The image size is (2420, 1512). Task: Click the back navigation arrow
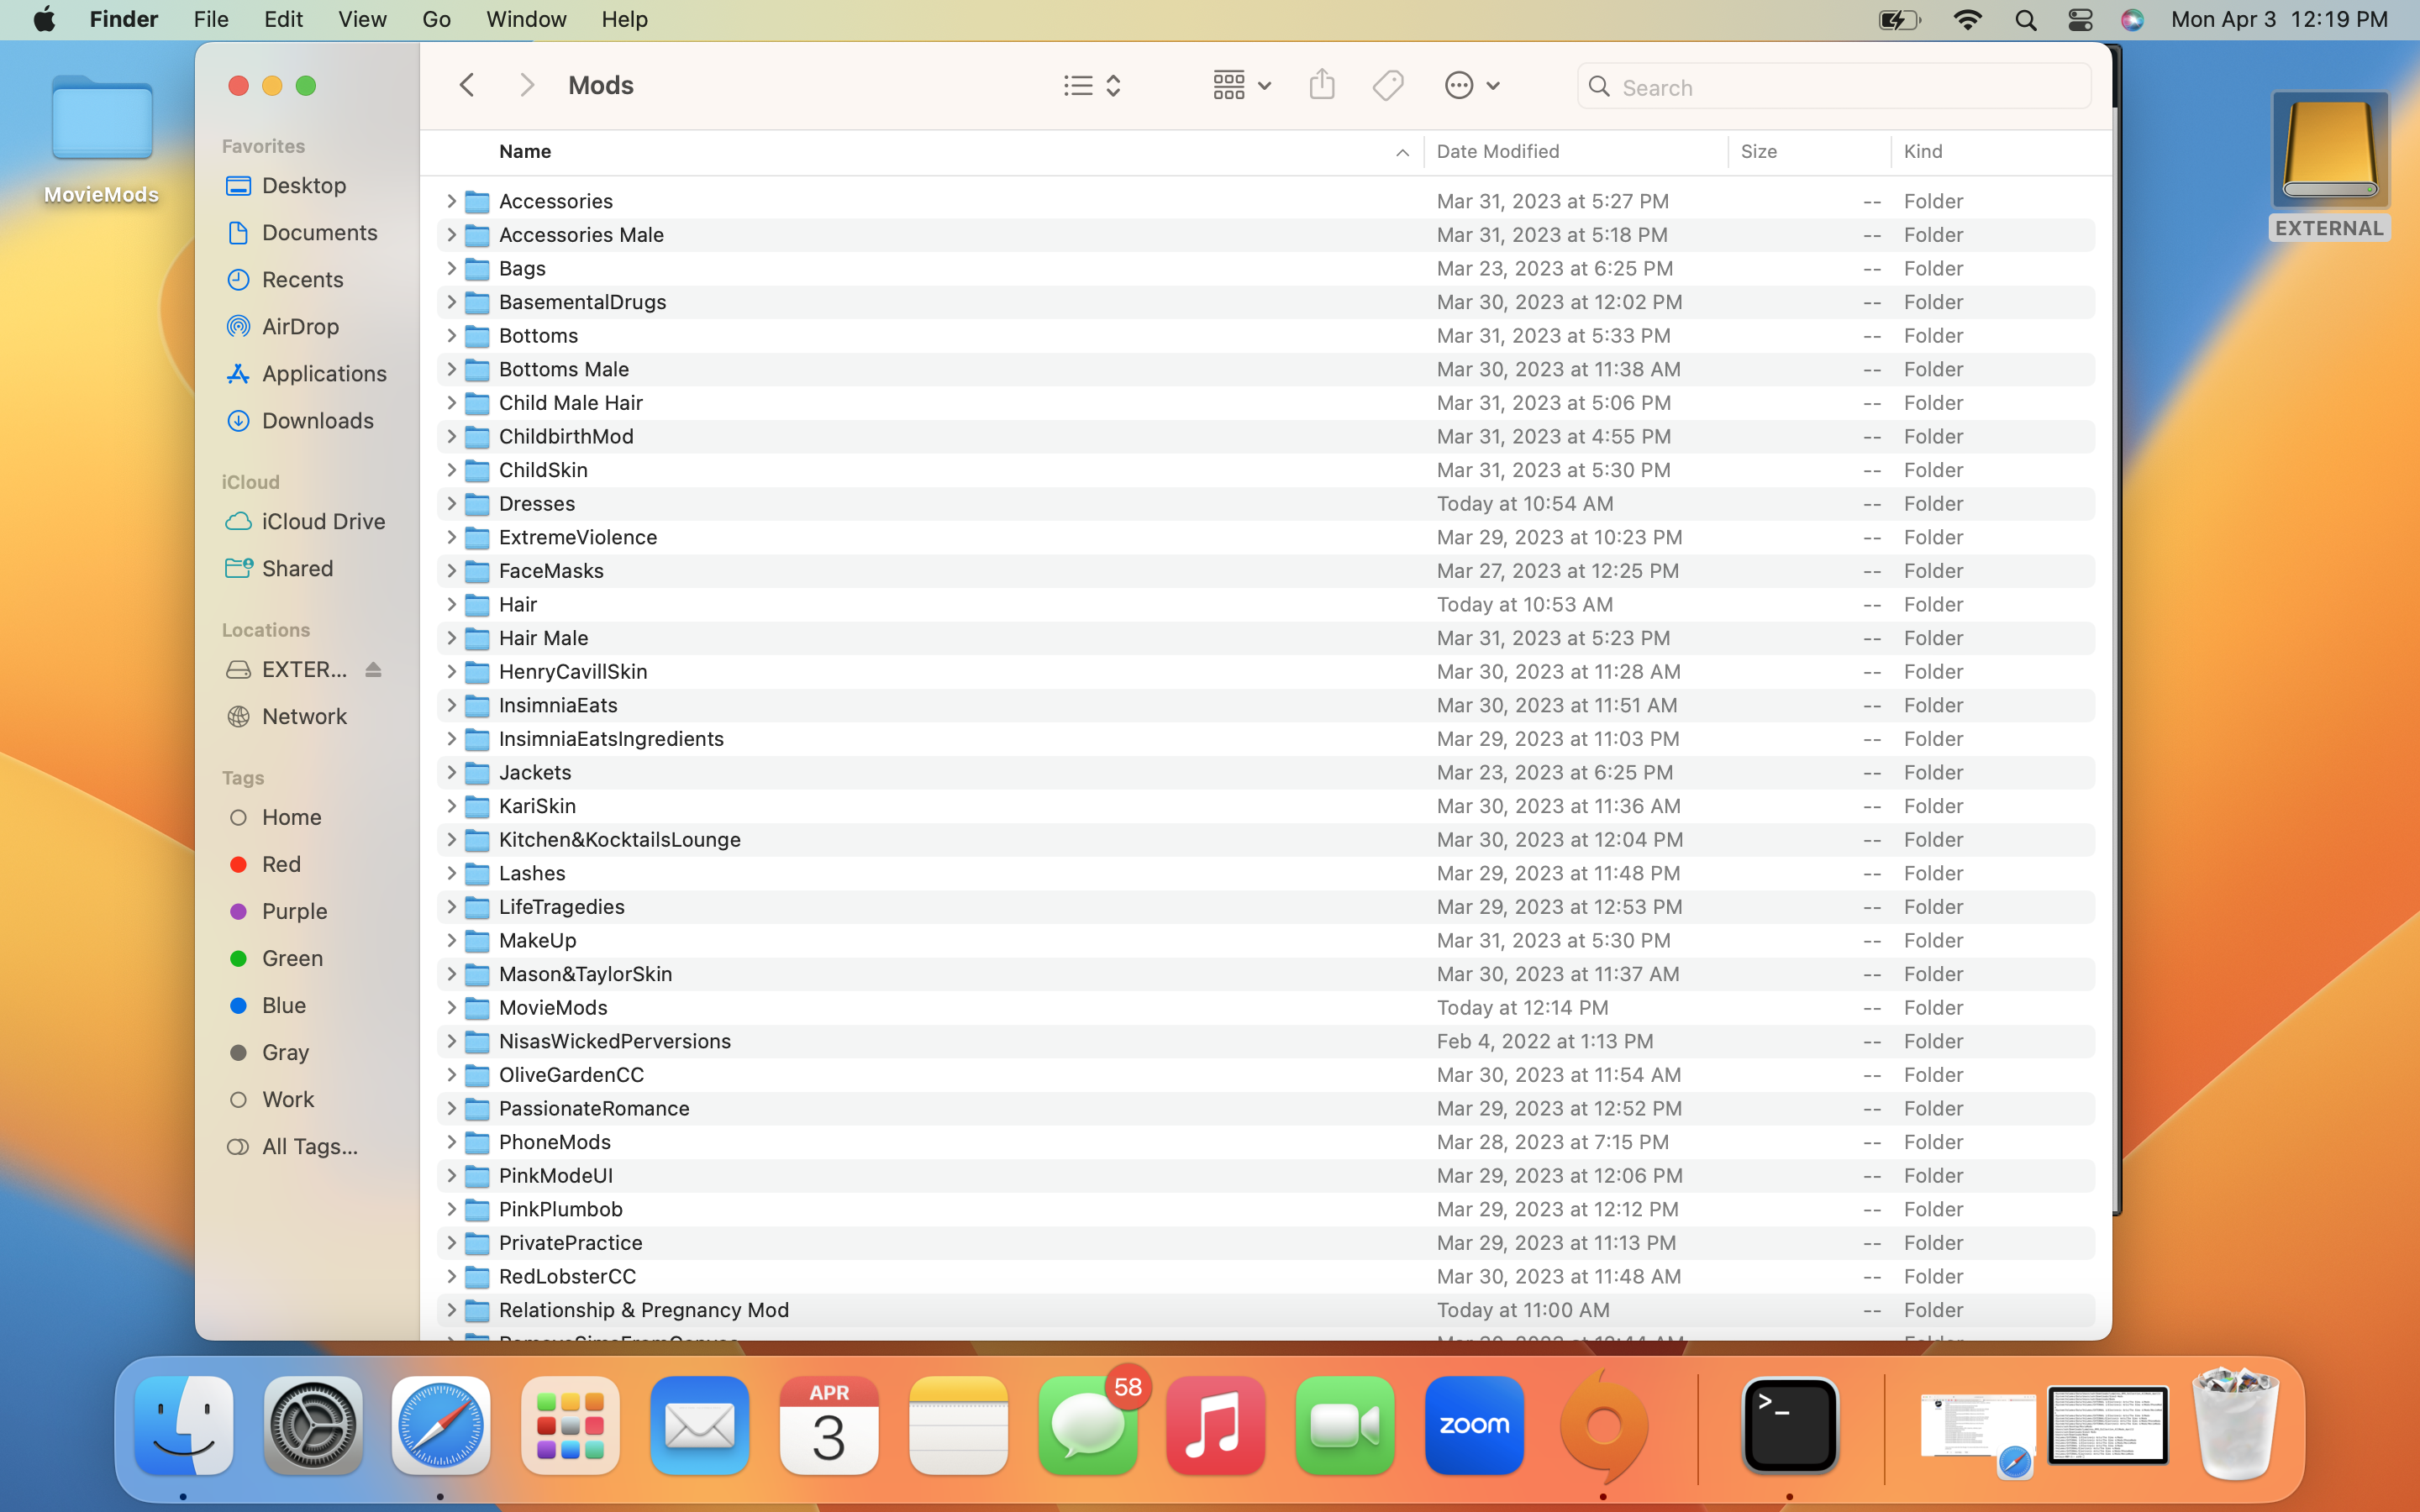click(467, 85)
